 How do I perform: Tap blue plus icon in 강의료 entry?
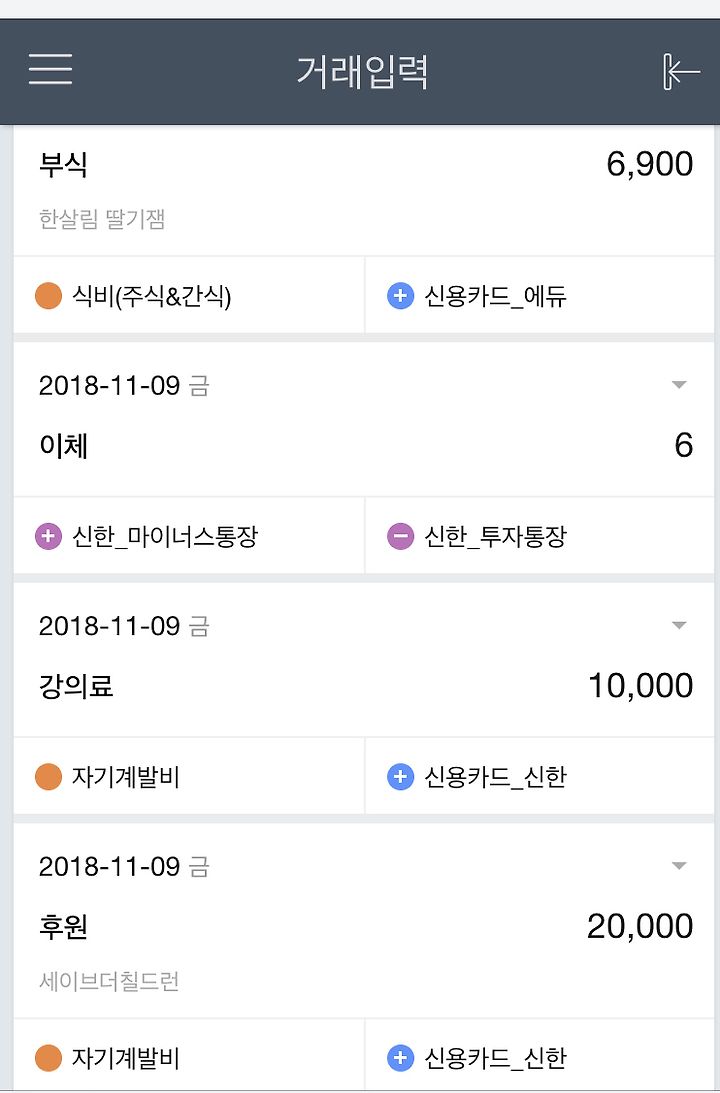[x=401, y=777]
